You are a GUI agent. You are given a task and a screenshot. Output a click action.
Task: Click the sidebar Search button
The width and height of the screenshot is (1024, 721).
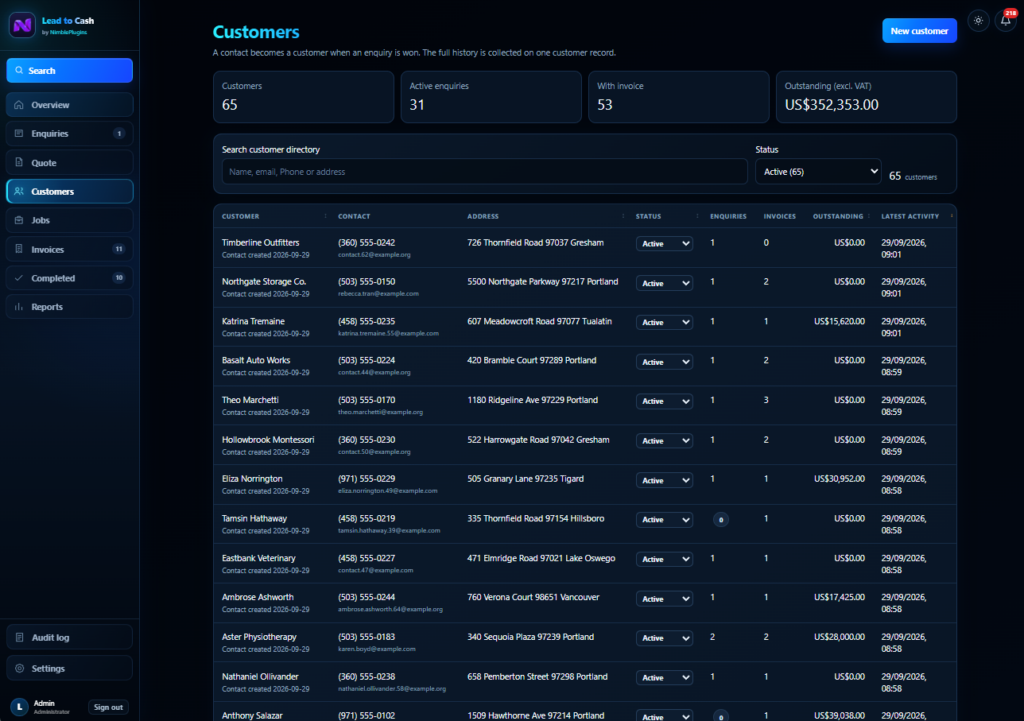click(70, 71)
